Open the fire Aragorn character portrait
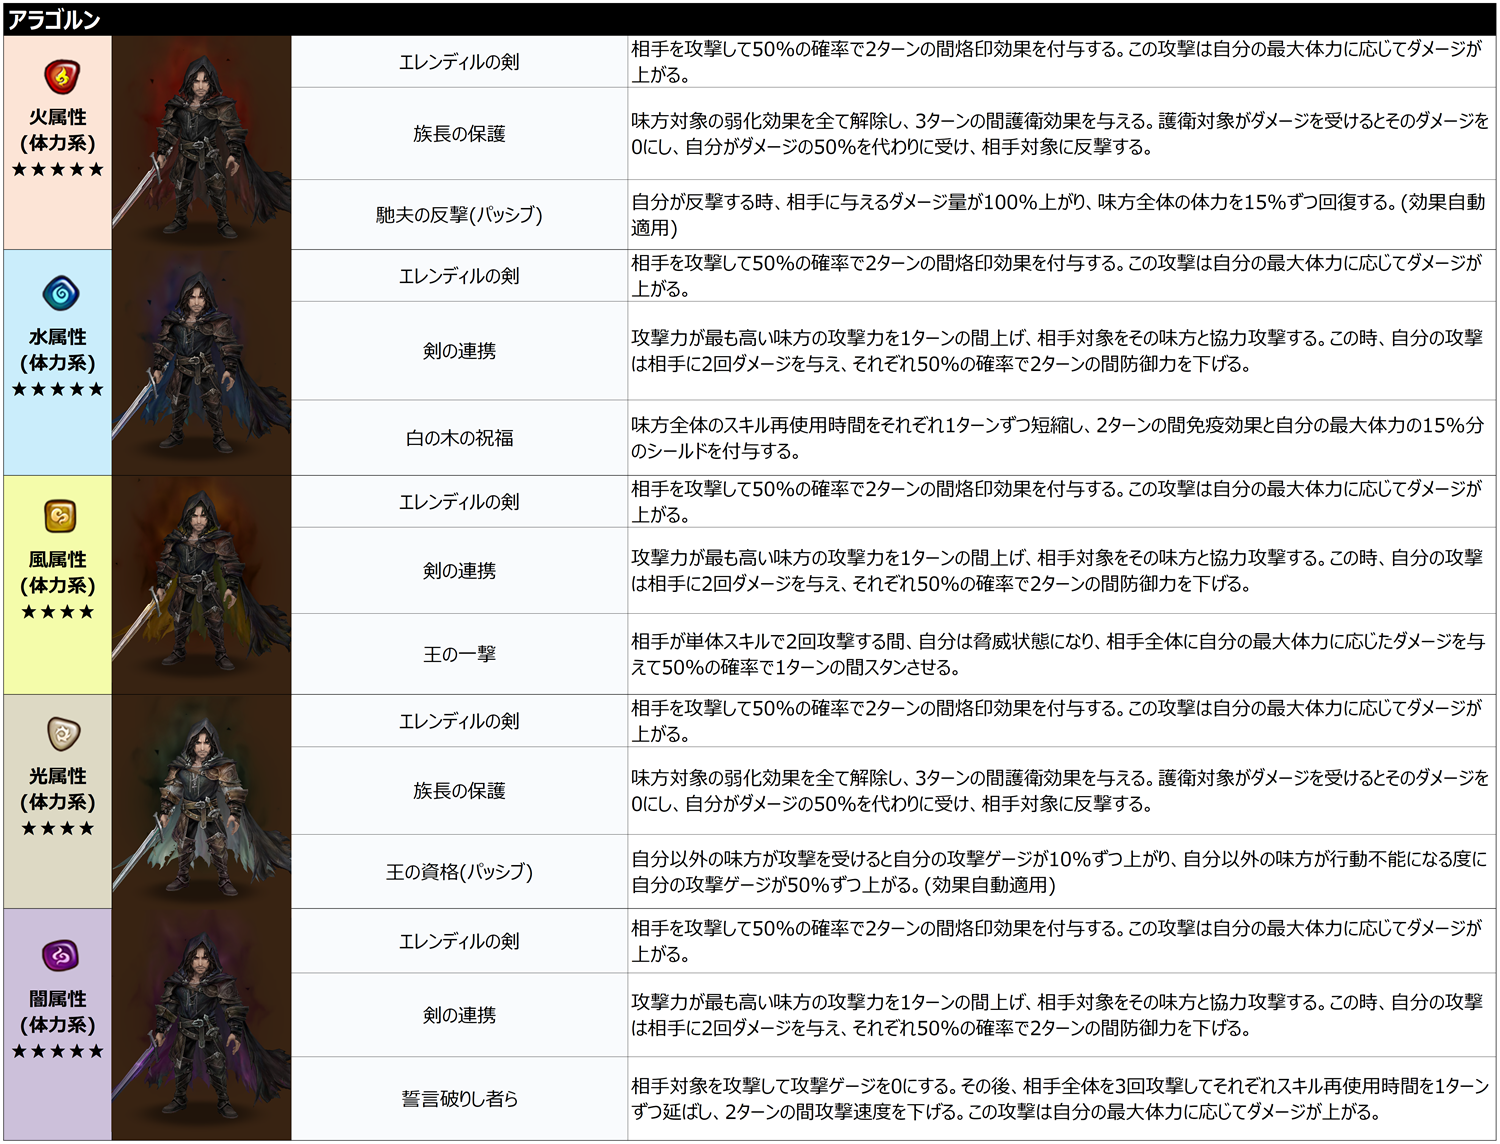 [201, 143]
